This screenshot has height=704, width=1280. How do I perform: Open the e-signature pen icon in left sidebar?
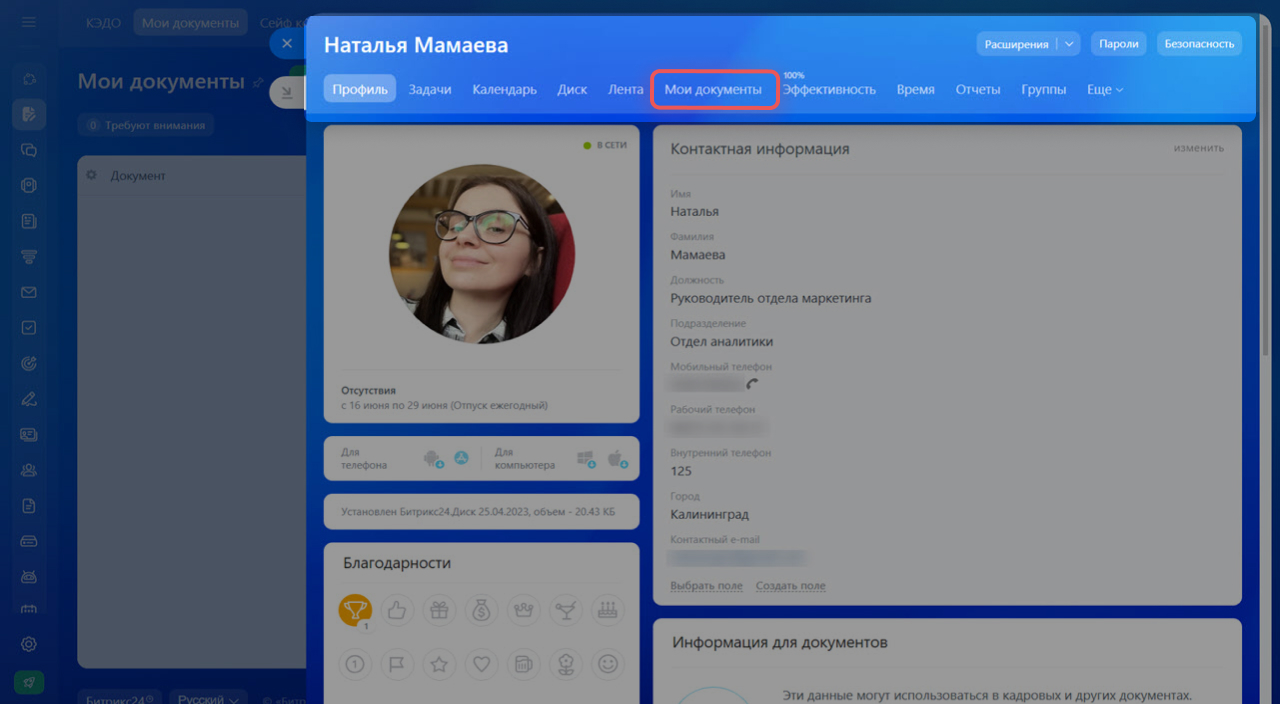pyautogui.click(x=29, y=399)
